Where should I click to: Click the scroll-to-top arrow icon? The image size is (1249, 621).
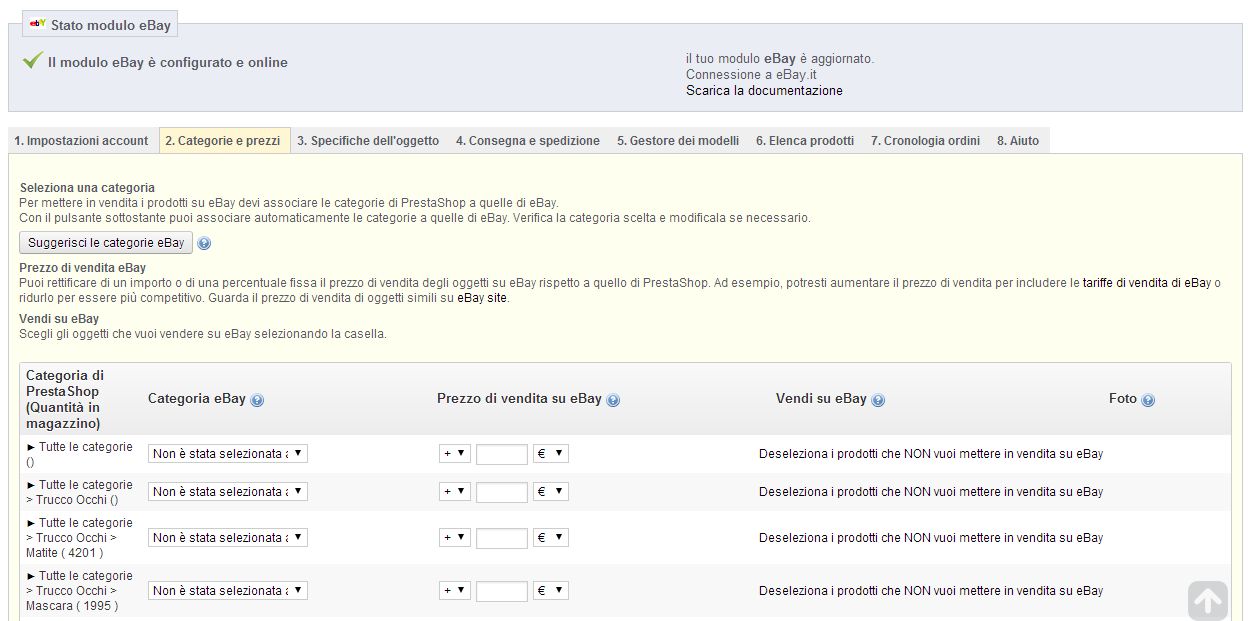[x=1208, y=600]
